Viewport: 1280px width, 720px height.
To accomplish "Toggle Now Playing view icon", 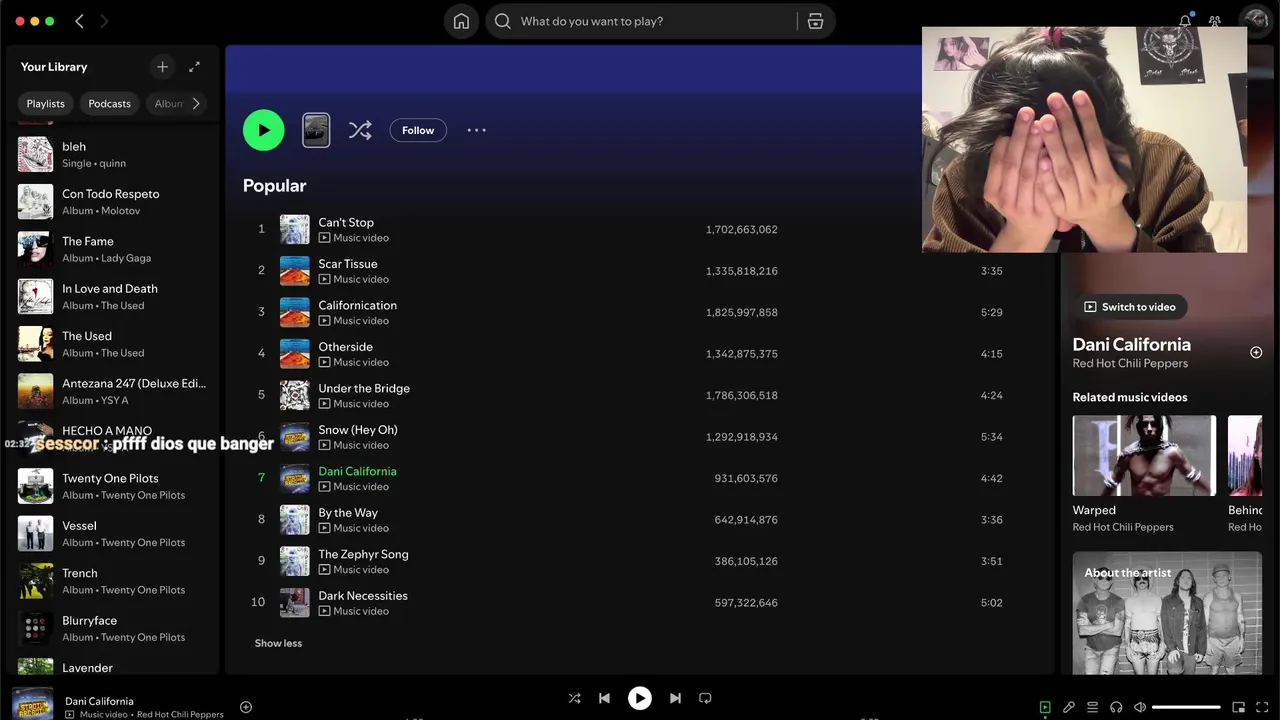I will tap(1045, 707).
